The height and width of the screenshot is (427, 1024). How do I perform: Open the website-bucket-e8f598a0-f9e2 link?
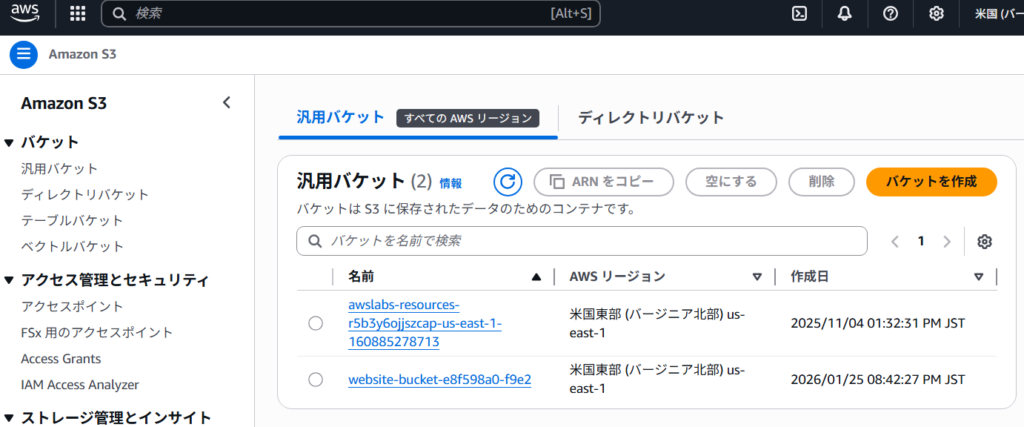(x=439, y=379)
